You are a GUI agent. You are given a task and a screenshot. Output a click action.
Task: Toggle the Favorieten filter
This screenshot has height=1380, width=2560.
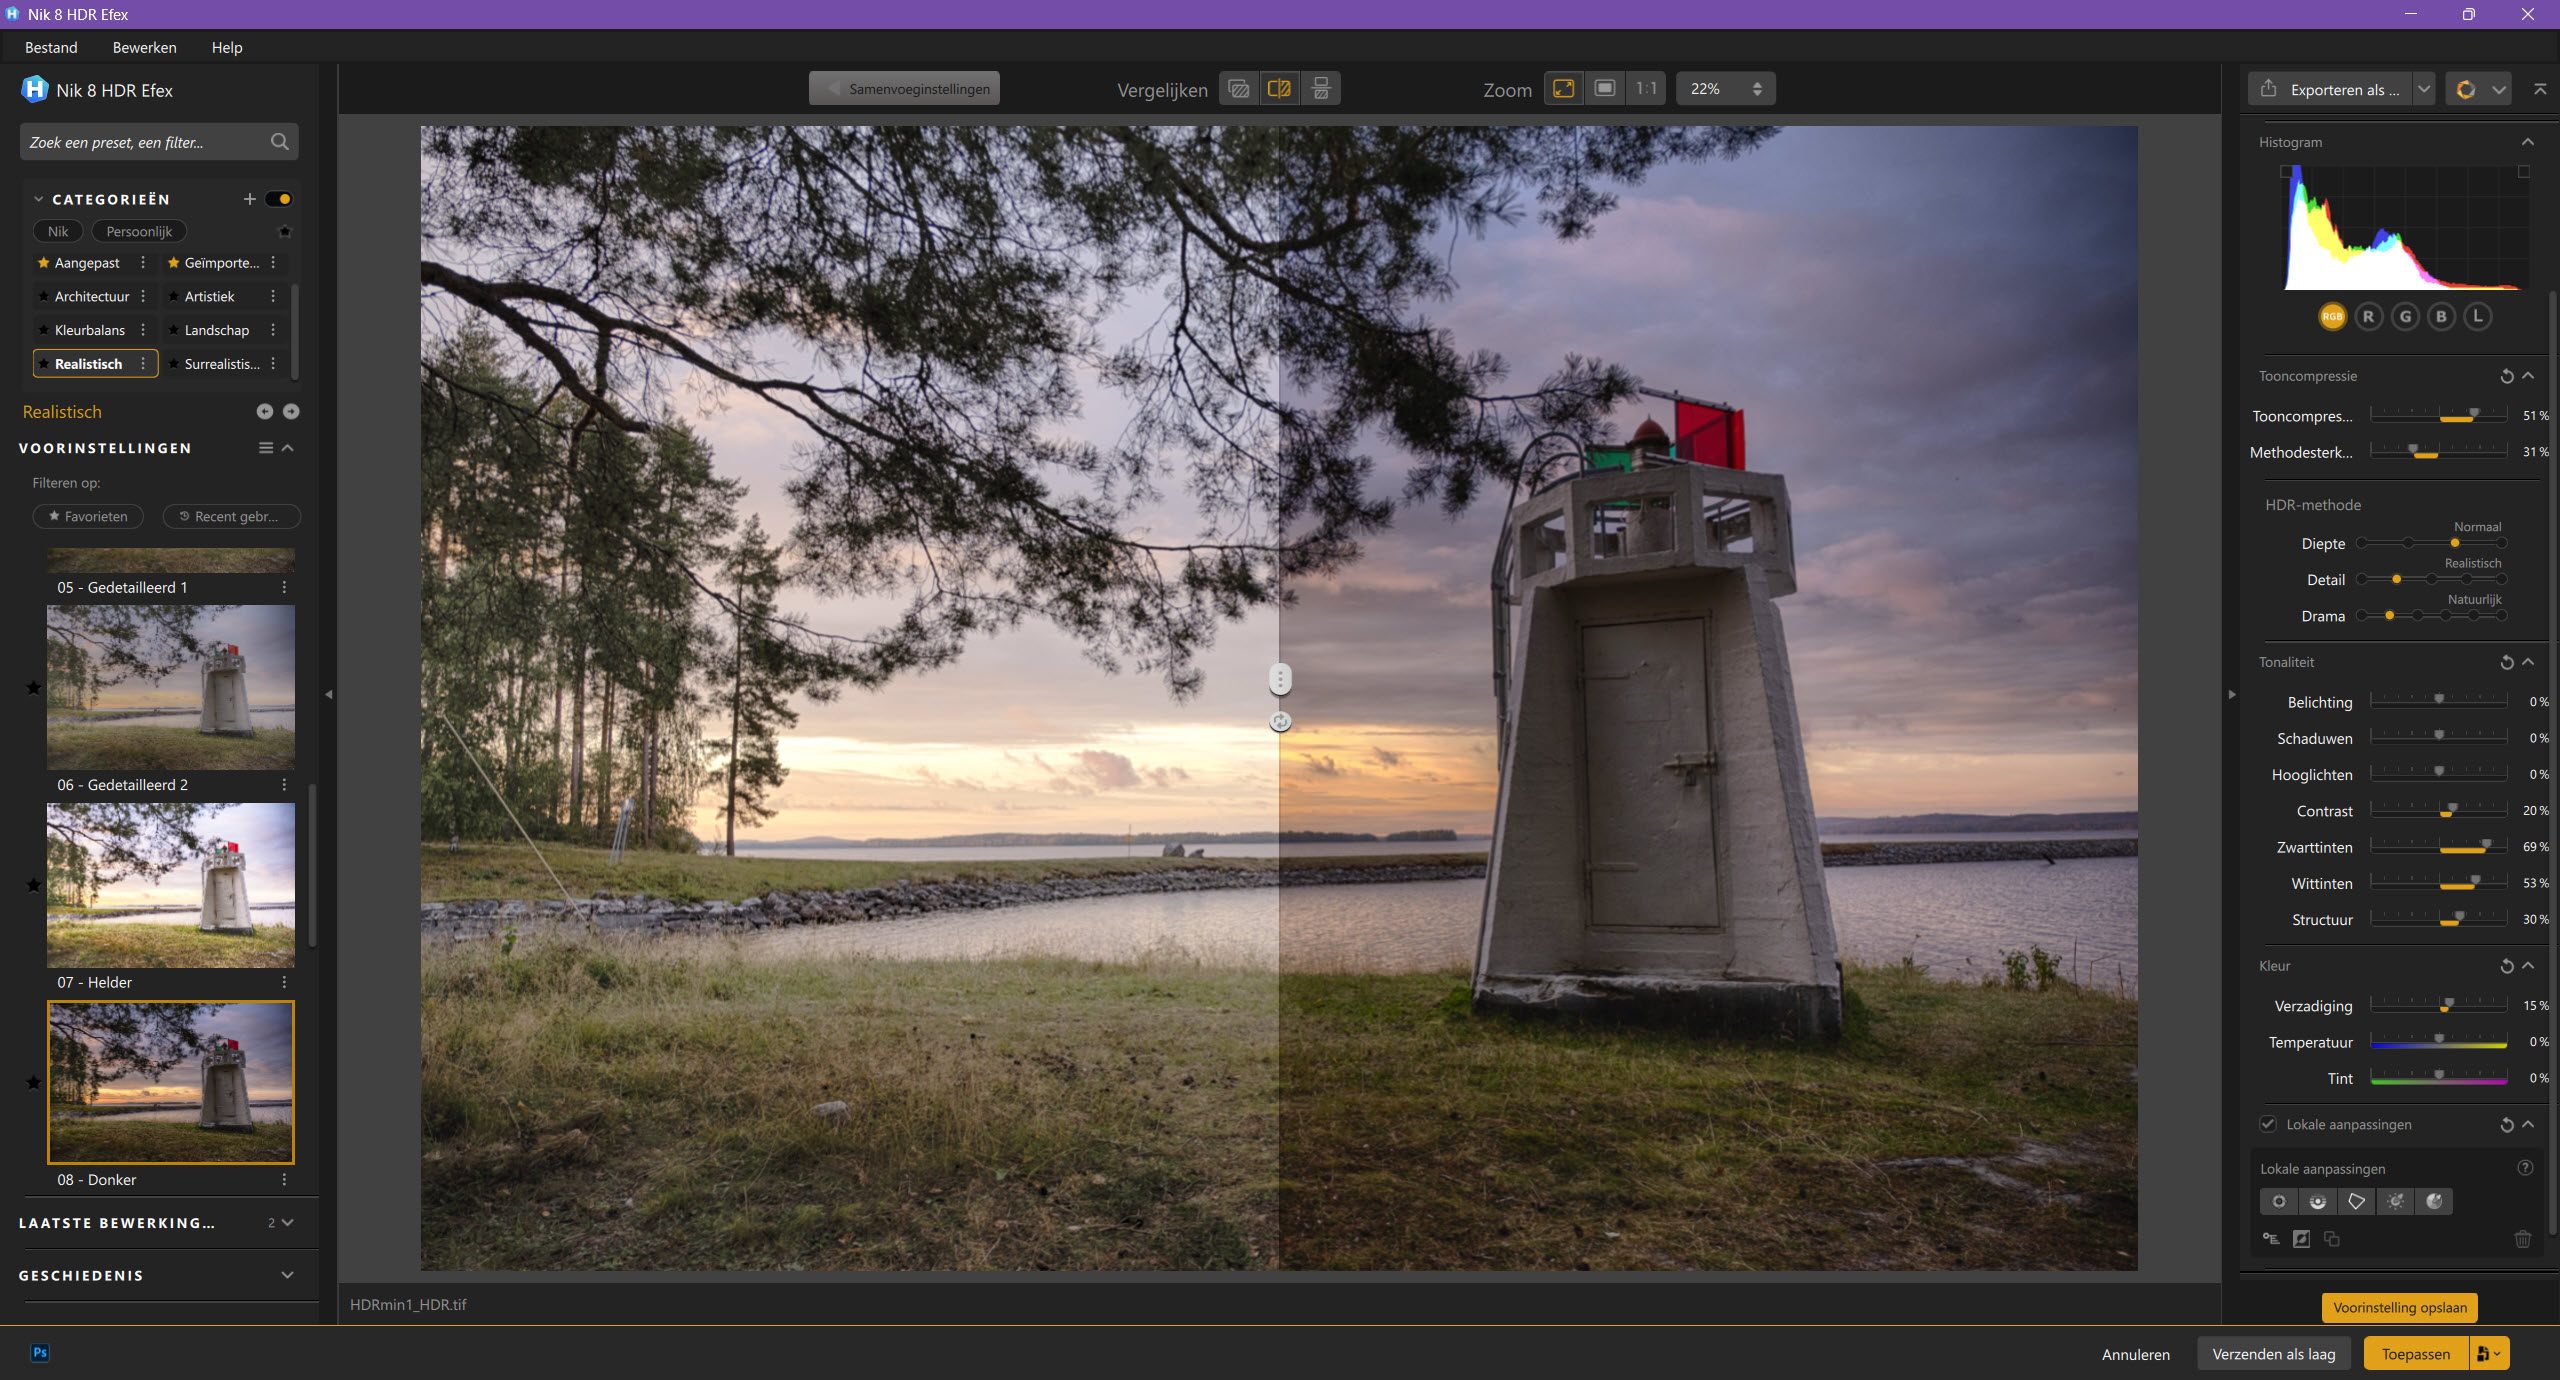pyautogui.click(x=88, y=517)
